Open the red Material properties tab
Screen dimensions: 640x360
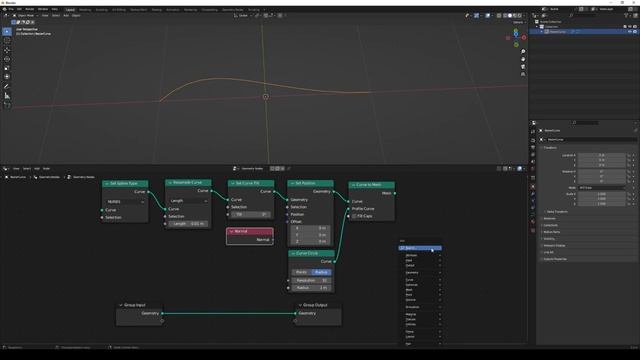coord(533,222)
